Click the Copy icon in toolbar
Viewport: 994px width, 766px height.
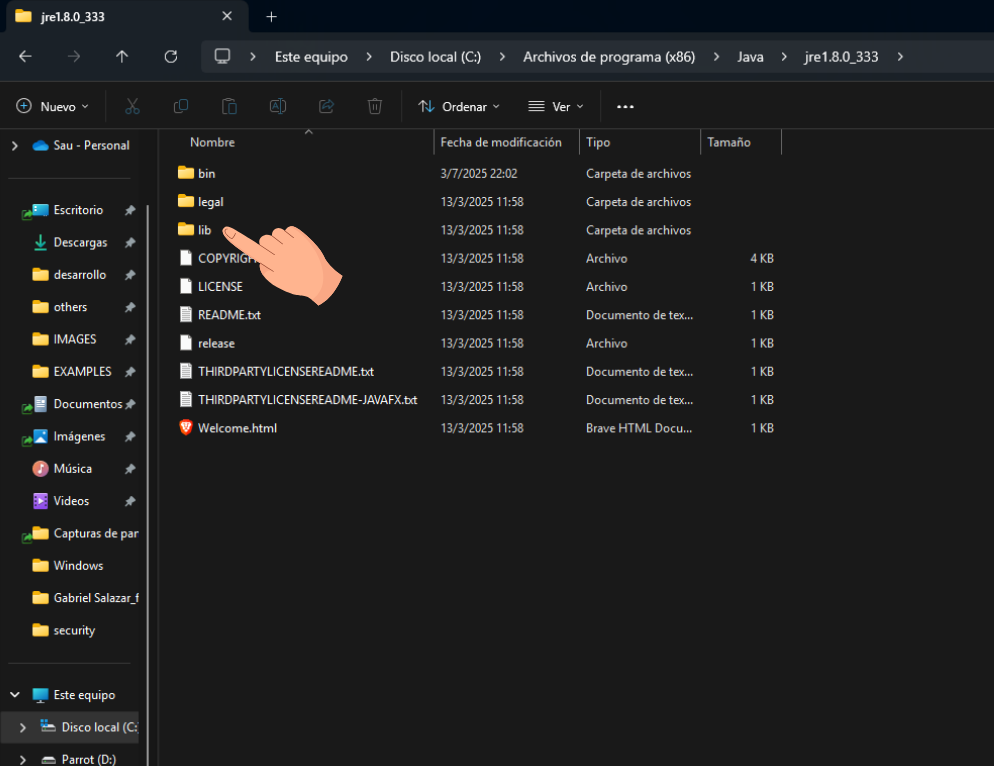click(181, 107)
